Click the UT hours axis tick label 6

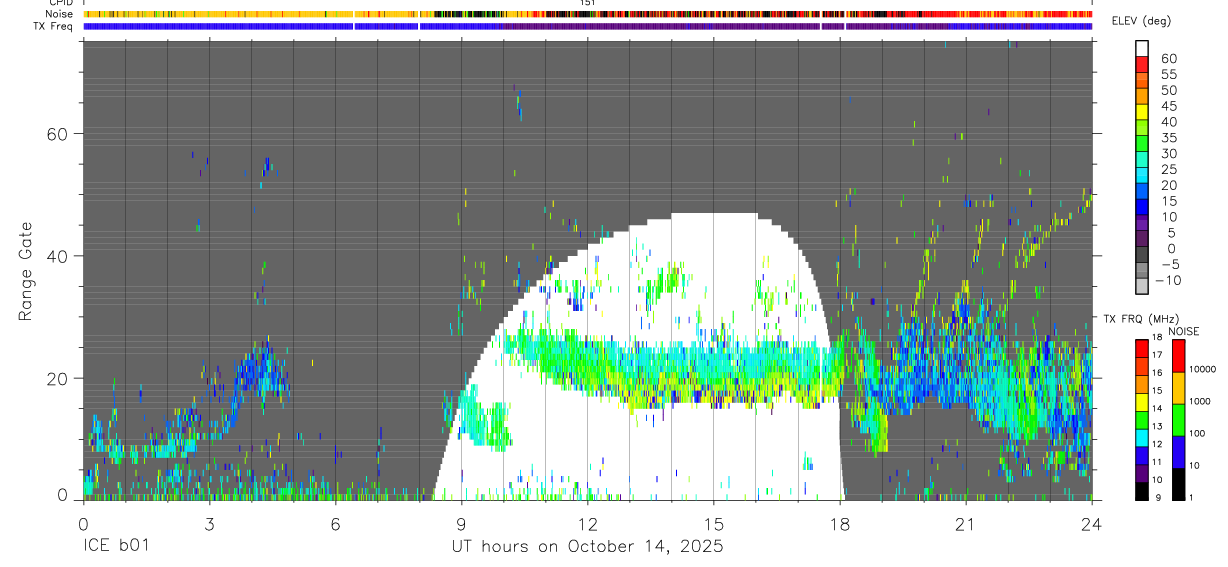[335, 523]
